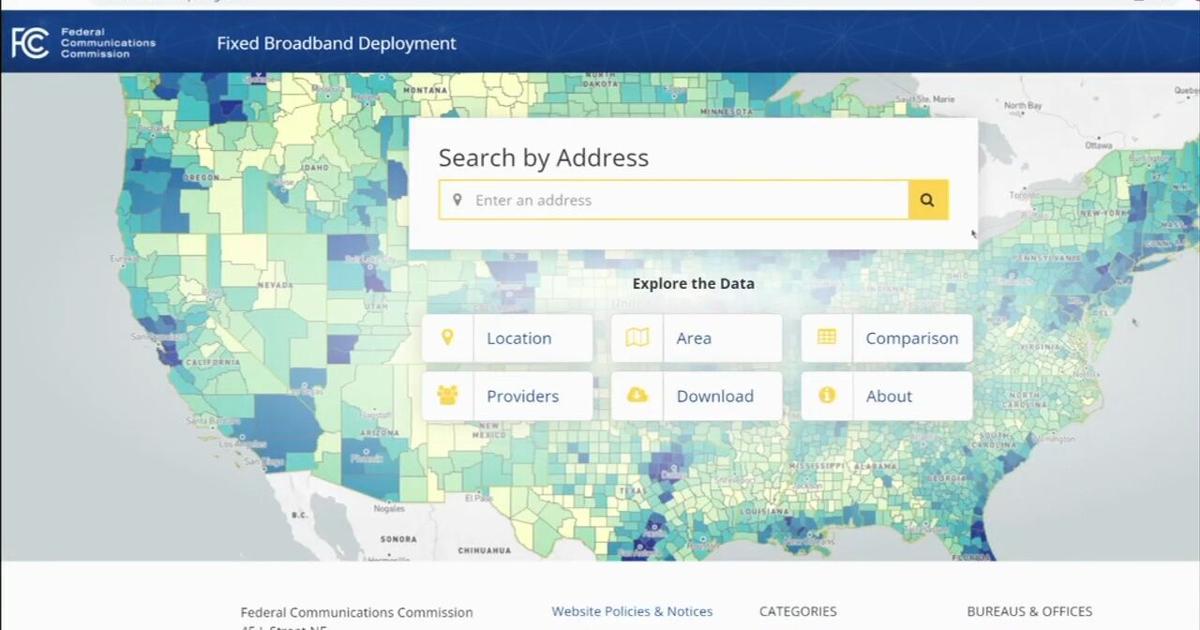Click the cloud download icon beside Download

(x=637, y=396)
